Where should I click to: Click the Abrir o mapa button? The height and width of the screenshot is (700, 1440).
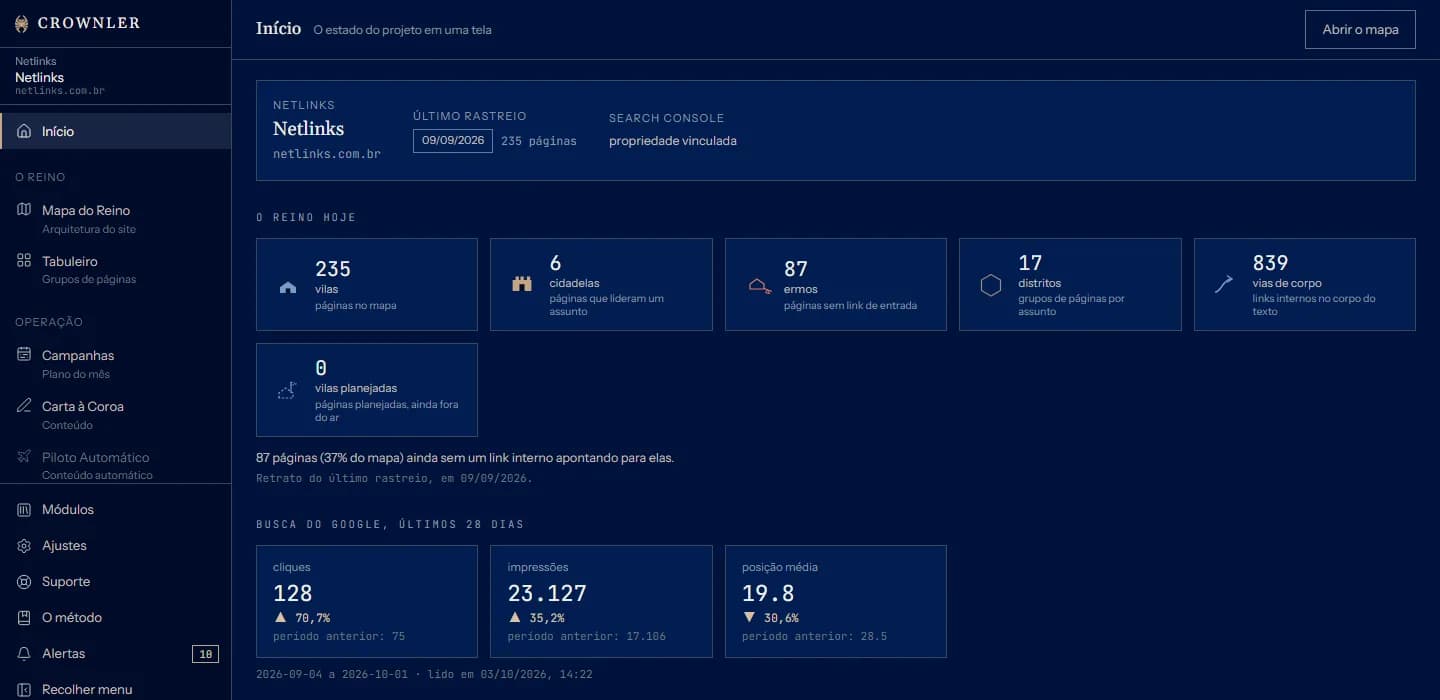click(x=1360, y=29)
